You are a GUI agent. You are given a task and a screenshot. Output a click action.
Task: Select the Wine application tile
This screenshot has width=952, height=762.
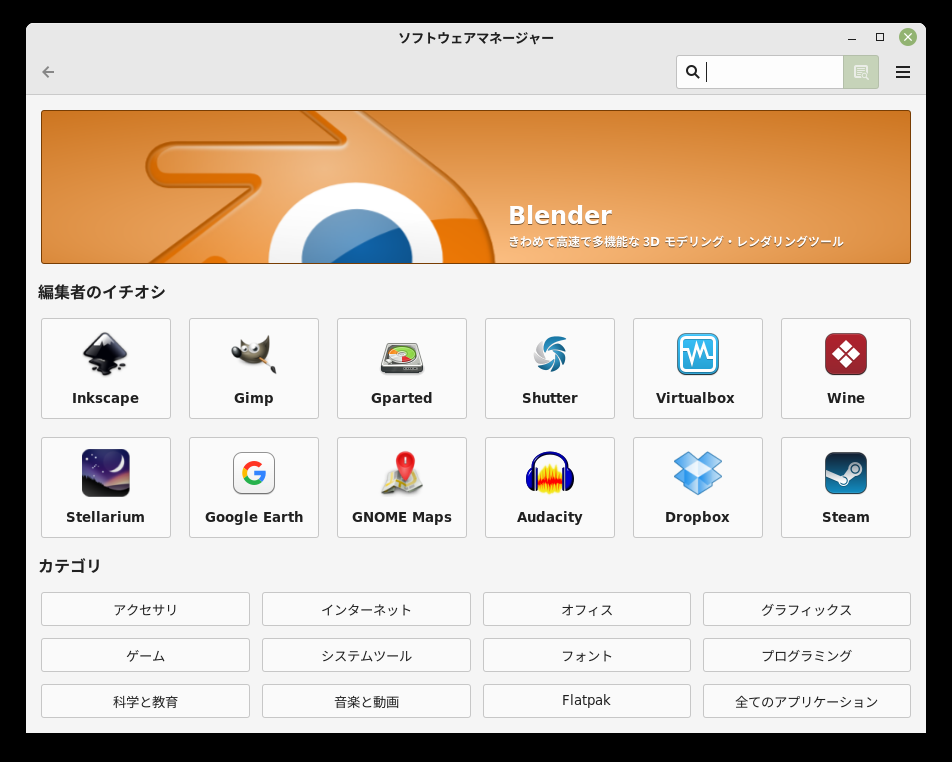pyautogui.click(x=846, y=369)
